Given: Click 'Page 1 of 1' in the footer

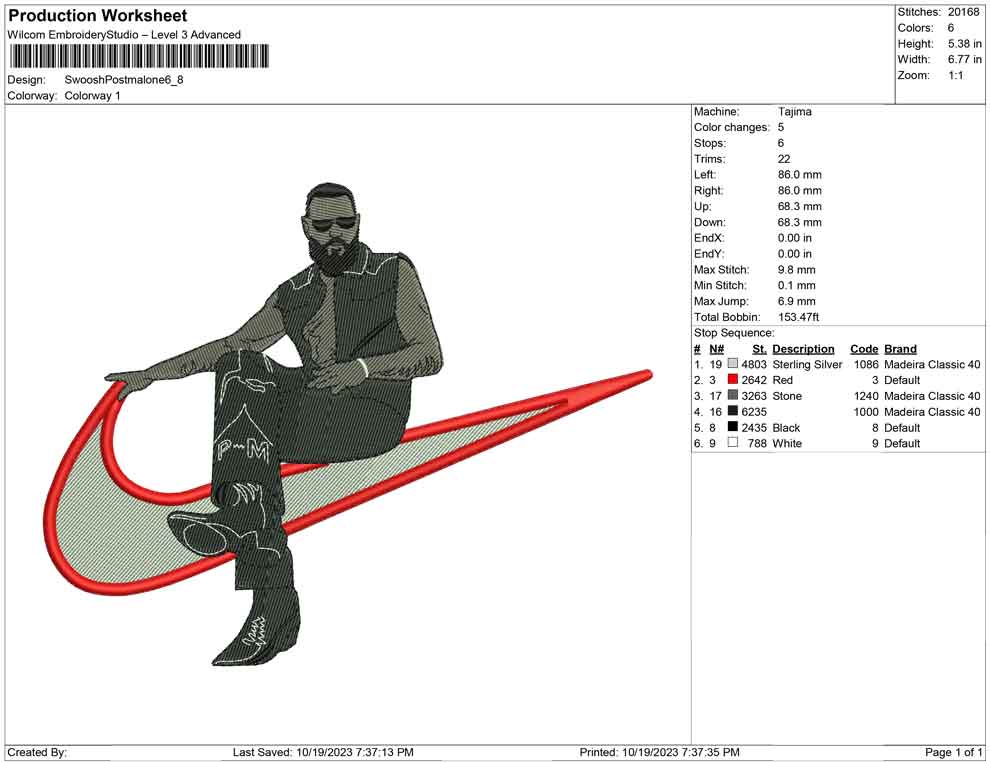Looking at the screenshot, I should tap(953, 752).
